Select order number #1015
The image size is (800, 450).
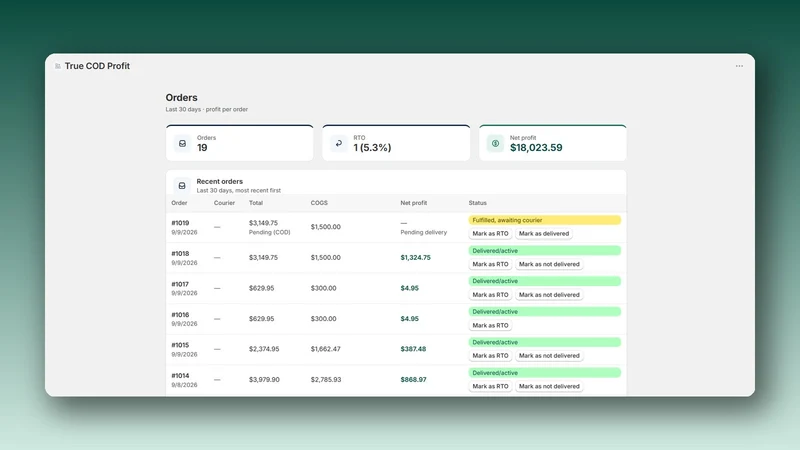coord(180,345)
